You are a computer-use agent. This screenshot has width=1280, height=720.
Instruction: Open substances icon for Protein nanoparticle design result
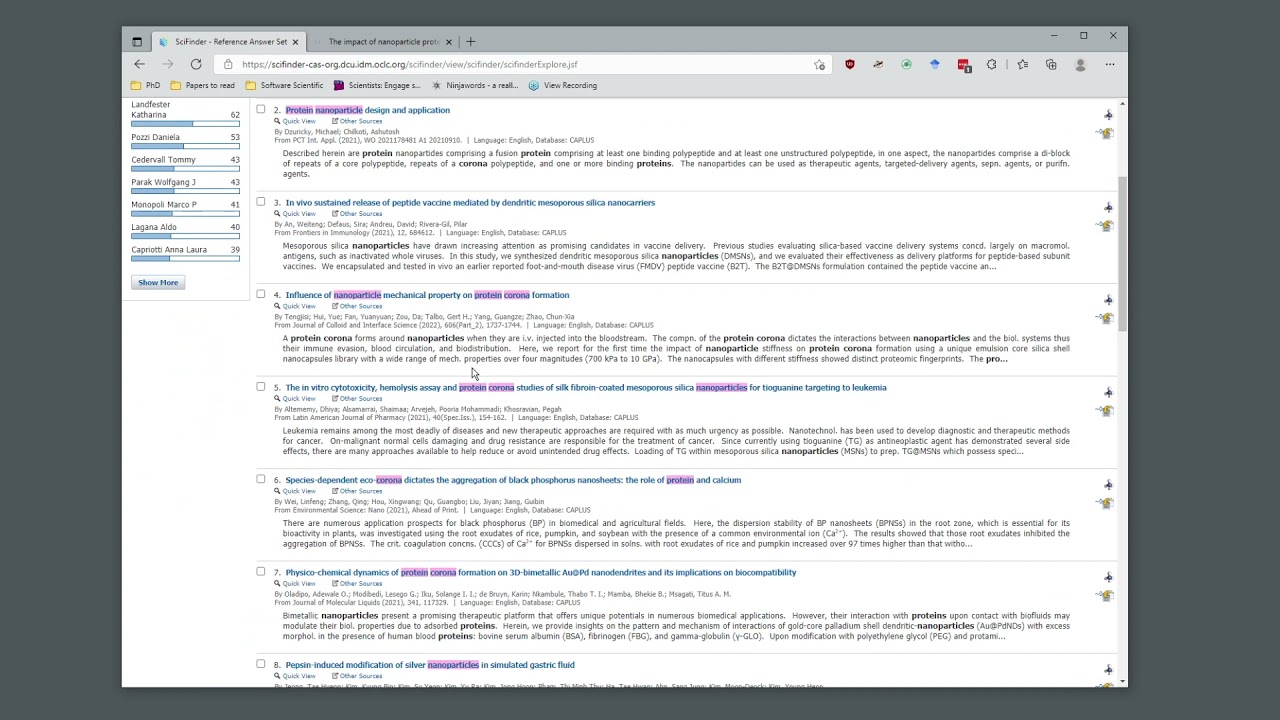tap(1108, 115)
